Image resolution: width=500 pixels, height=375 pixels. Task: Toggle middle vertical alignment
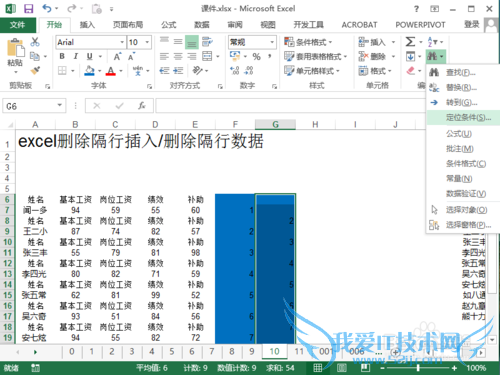pos(178,42)
